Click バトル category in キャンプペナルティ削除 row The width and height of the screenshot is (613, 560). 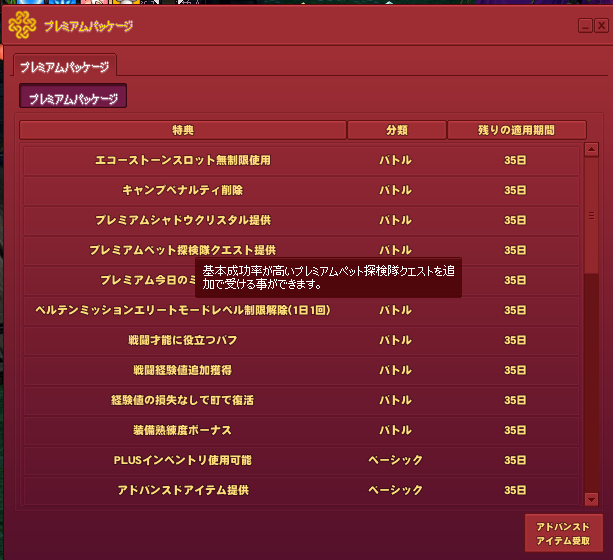(395, 190)
